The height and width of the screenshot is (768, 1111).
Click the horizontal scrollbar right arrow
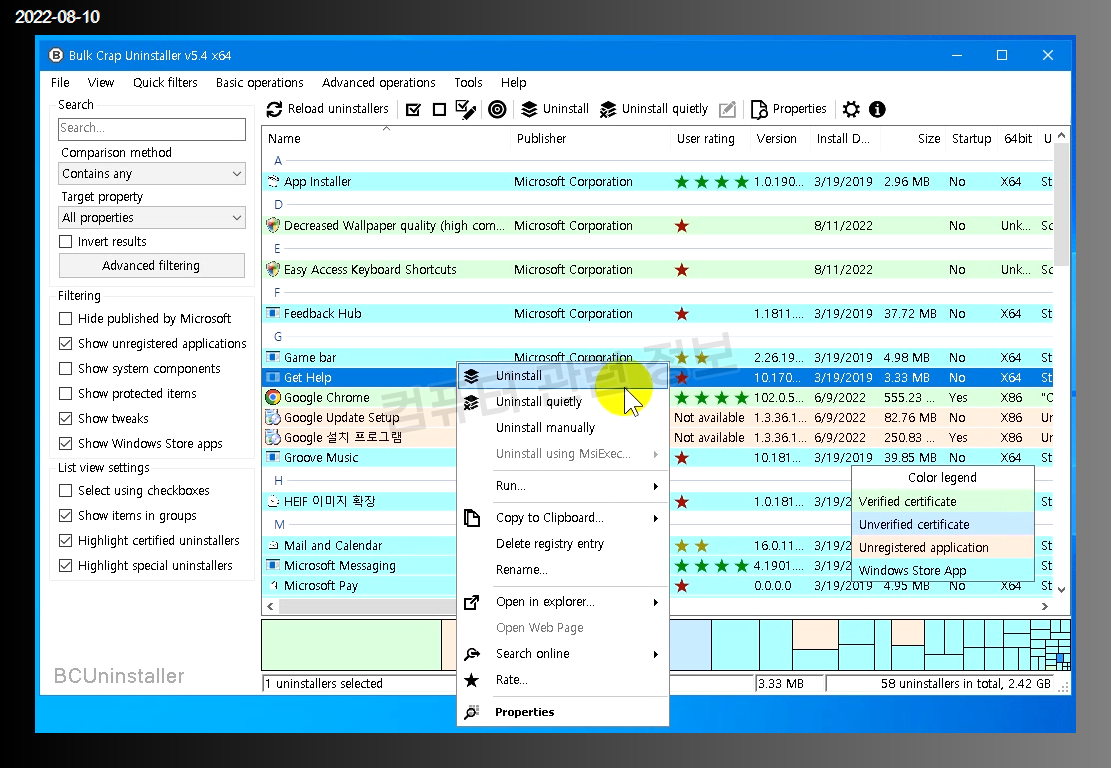(1044, 606)
